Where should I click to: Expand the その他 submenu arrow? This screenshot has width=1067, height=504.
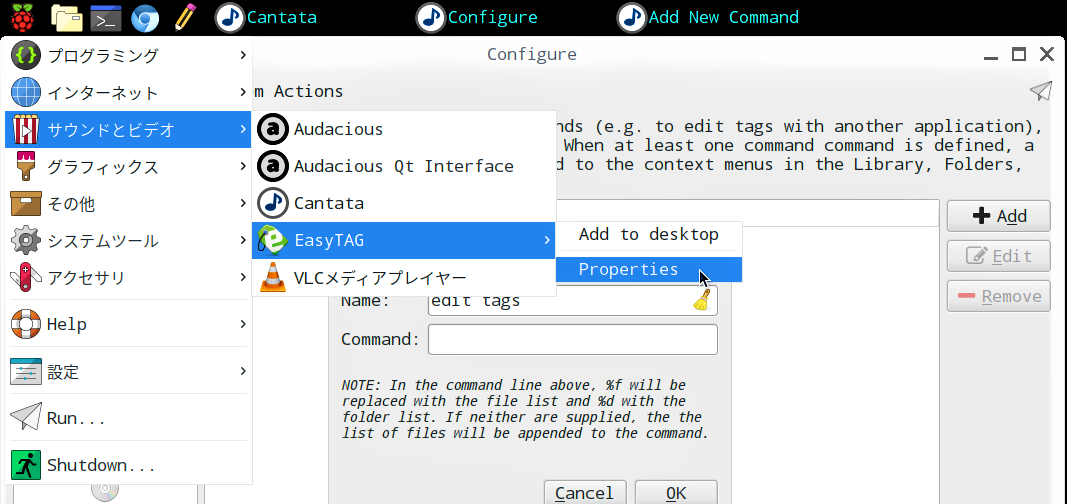(243, 203)
